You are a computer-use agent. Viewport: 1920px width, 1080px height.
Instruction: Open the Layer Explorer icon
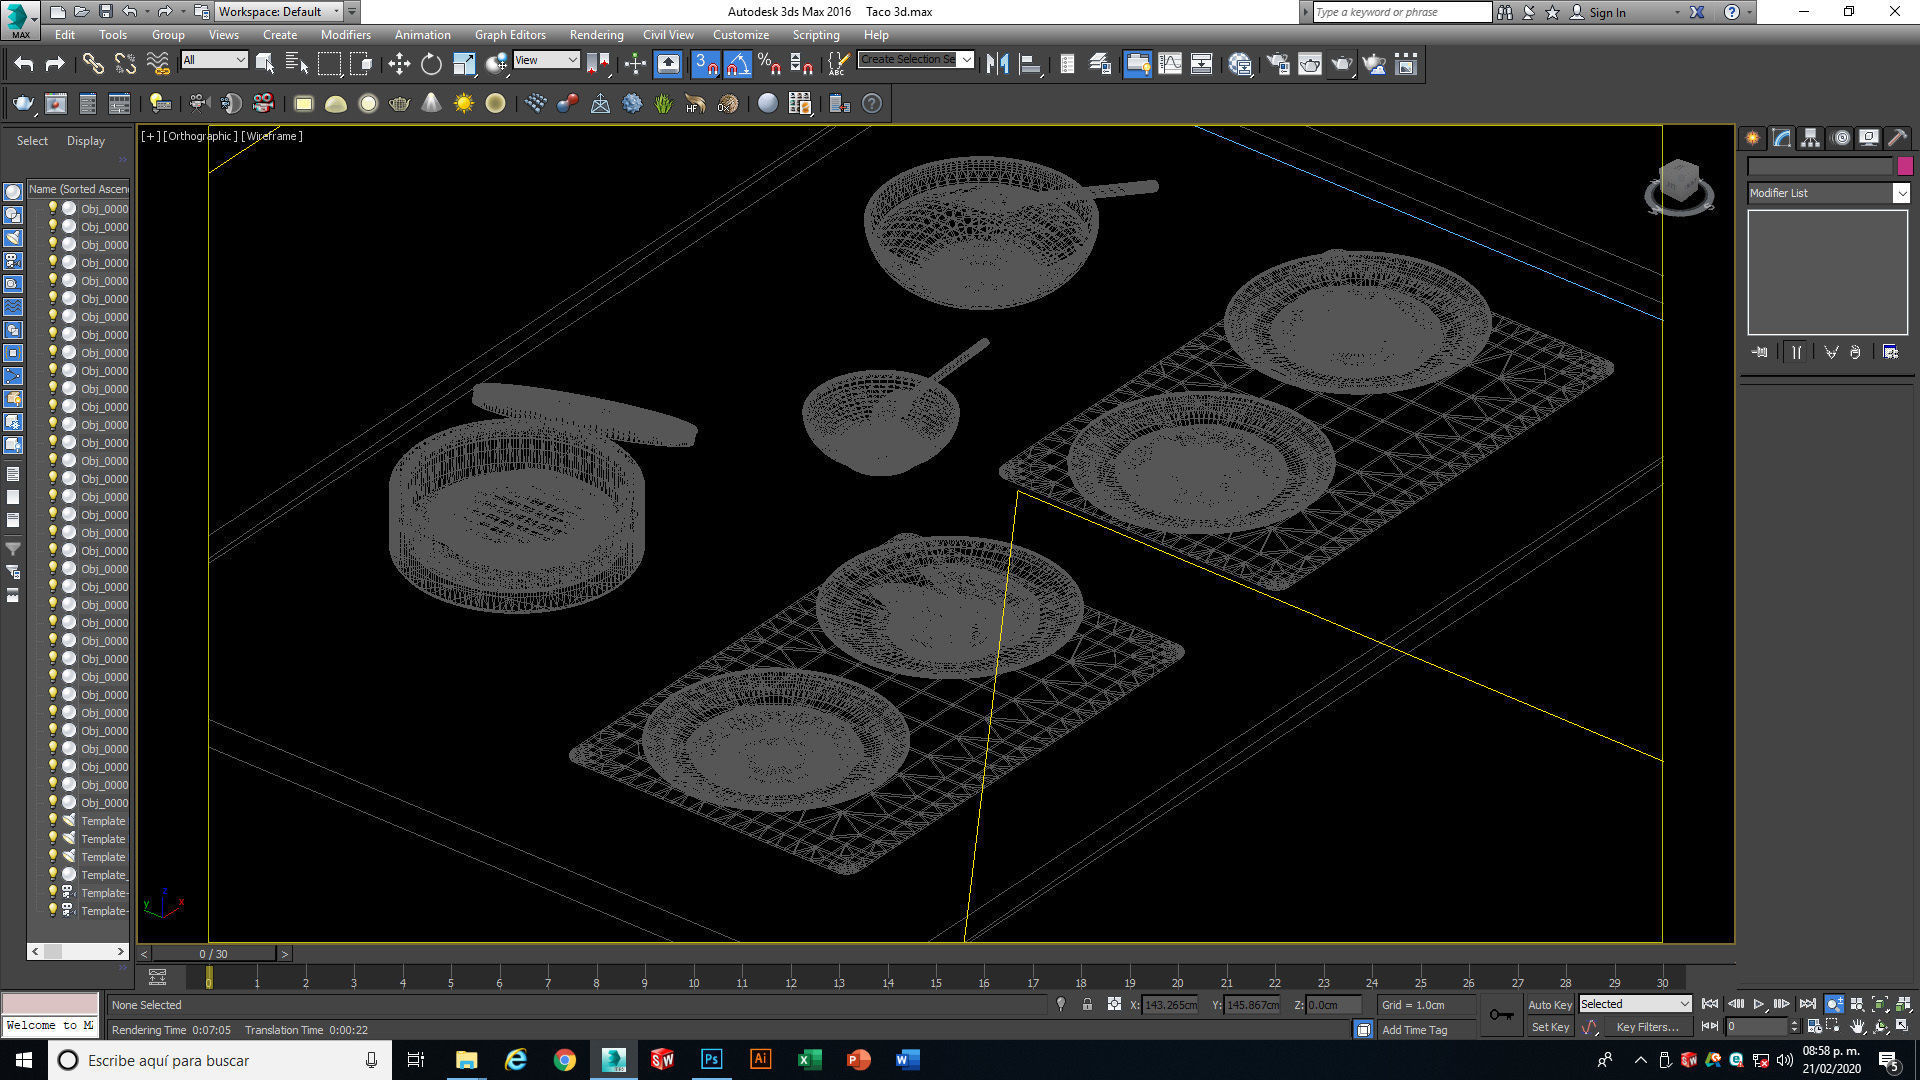click(x=1100, y=65)
